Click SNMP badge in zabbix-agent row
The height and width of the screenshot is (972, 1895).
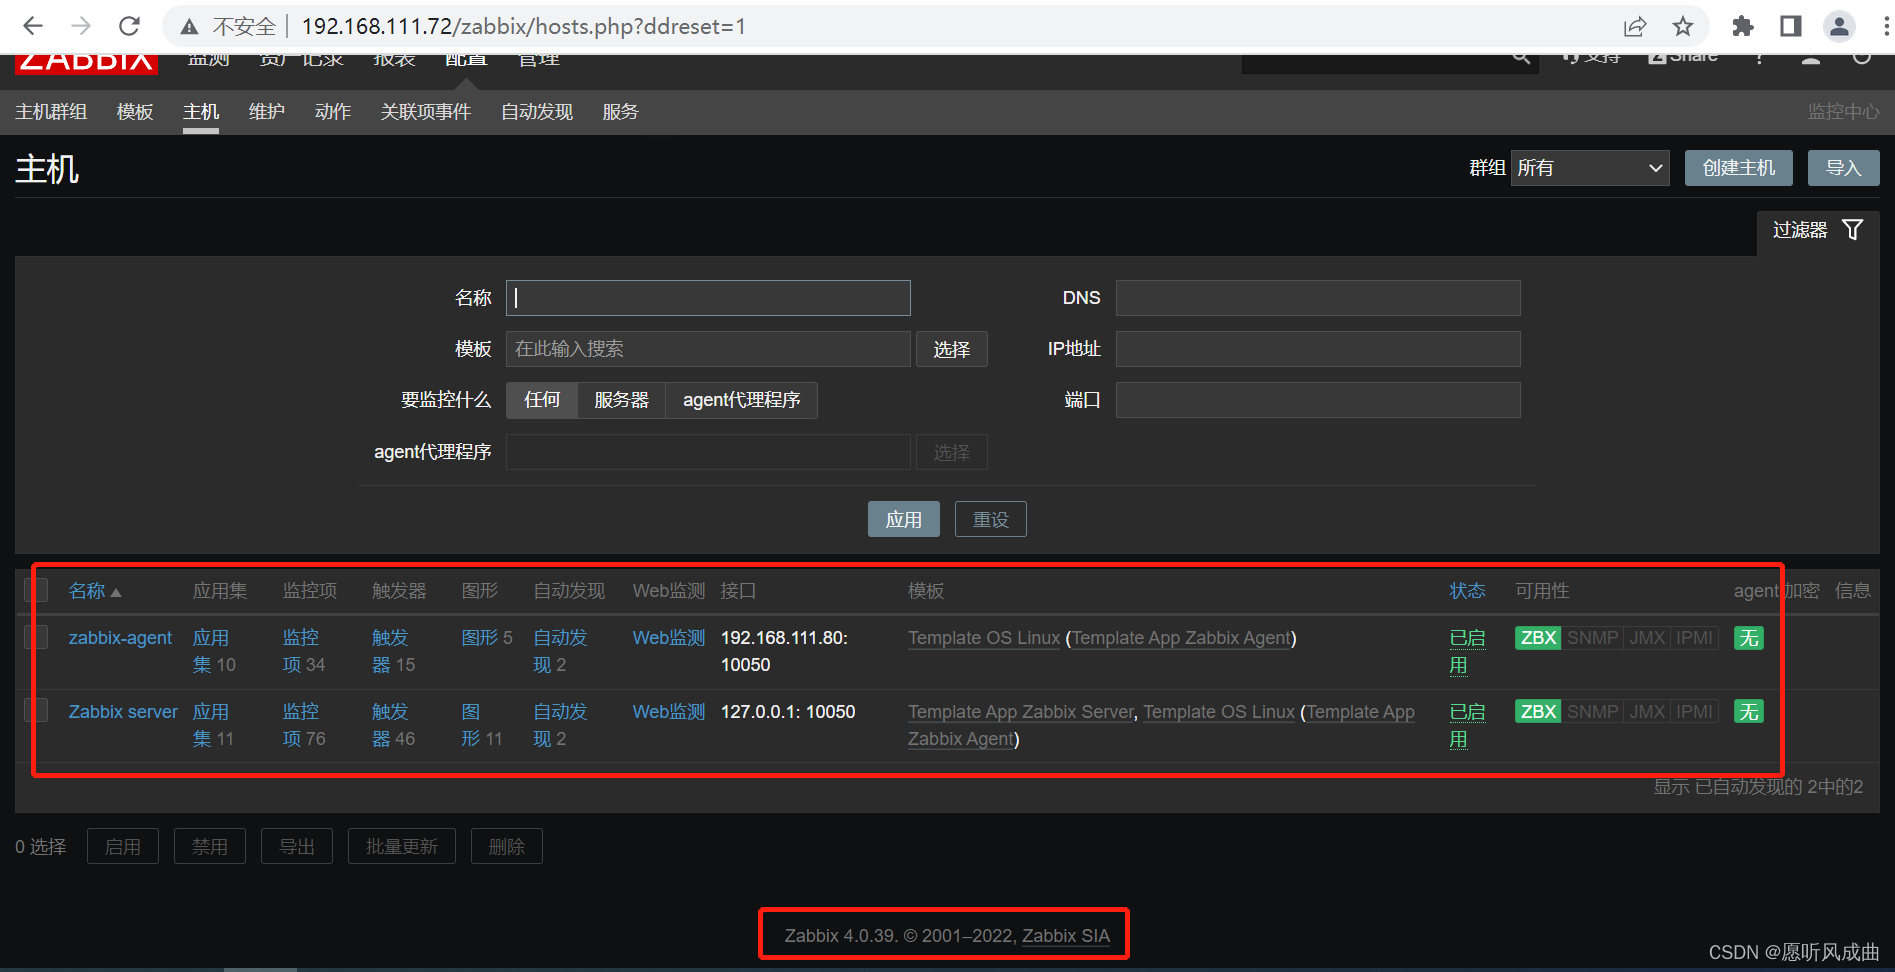coord(1592,638)
